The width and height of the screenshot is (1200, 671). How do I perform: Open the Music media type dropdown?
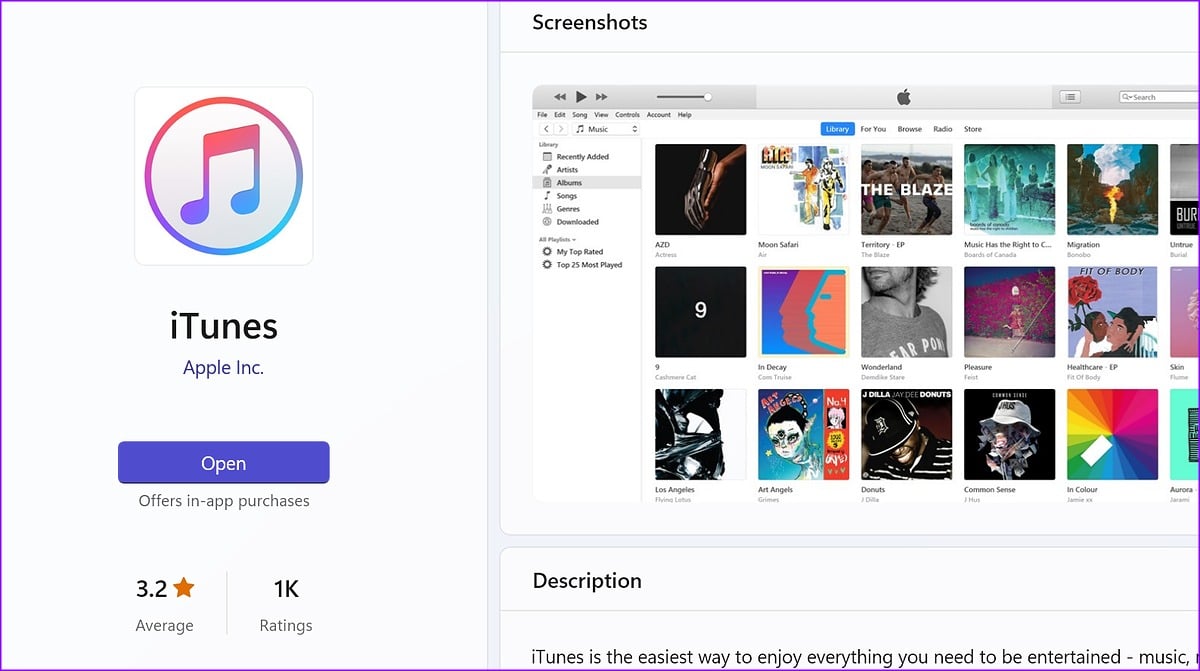coord(606,129)
